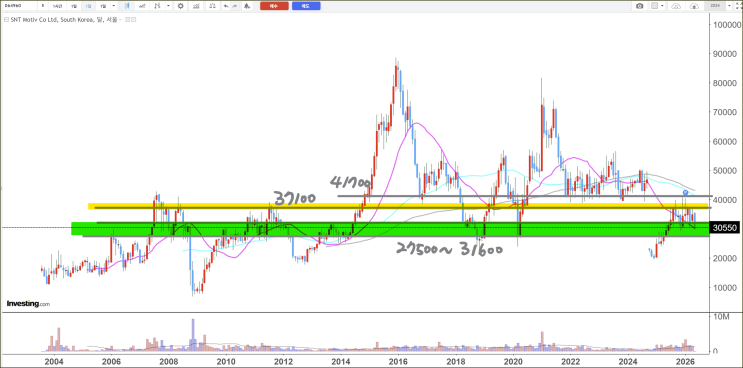Click the compare symbols scale icon
Image resolution: width=743 pixels, height=368 pixels.
click(212, 6)
